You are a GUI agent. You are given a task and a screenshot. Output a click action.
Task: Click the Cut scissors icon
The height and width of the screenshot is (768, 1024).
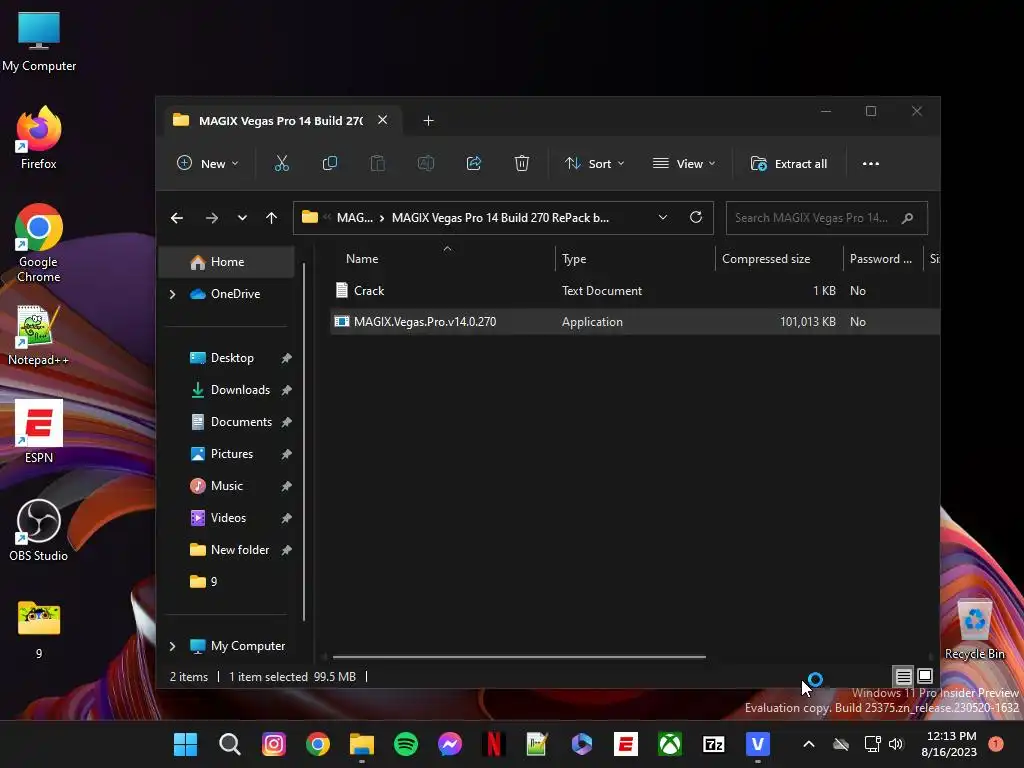coord(281,163)
